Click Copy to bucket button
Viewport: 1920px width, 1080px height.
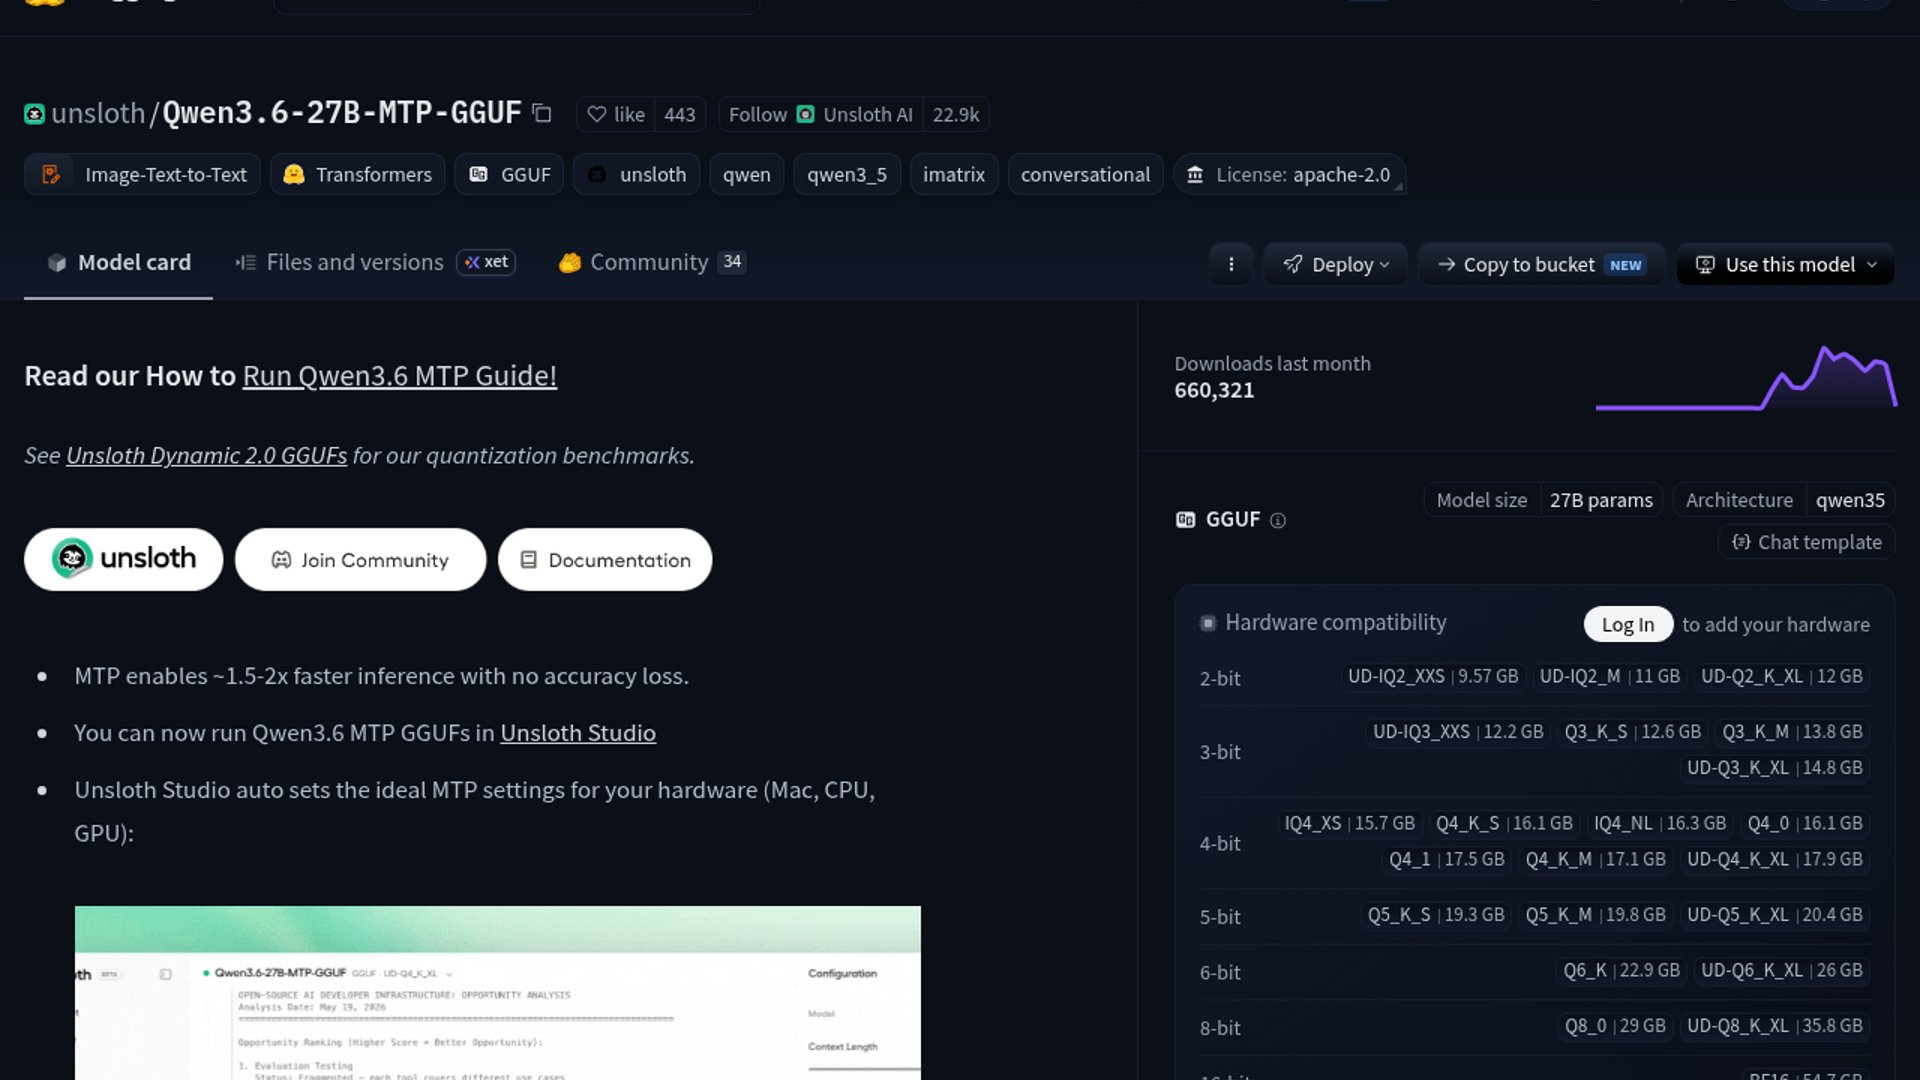click(x=1541, y=264)
